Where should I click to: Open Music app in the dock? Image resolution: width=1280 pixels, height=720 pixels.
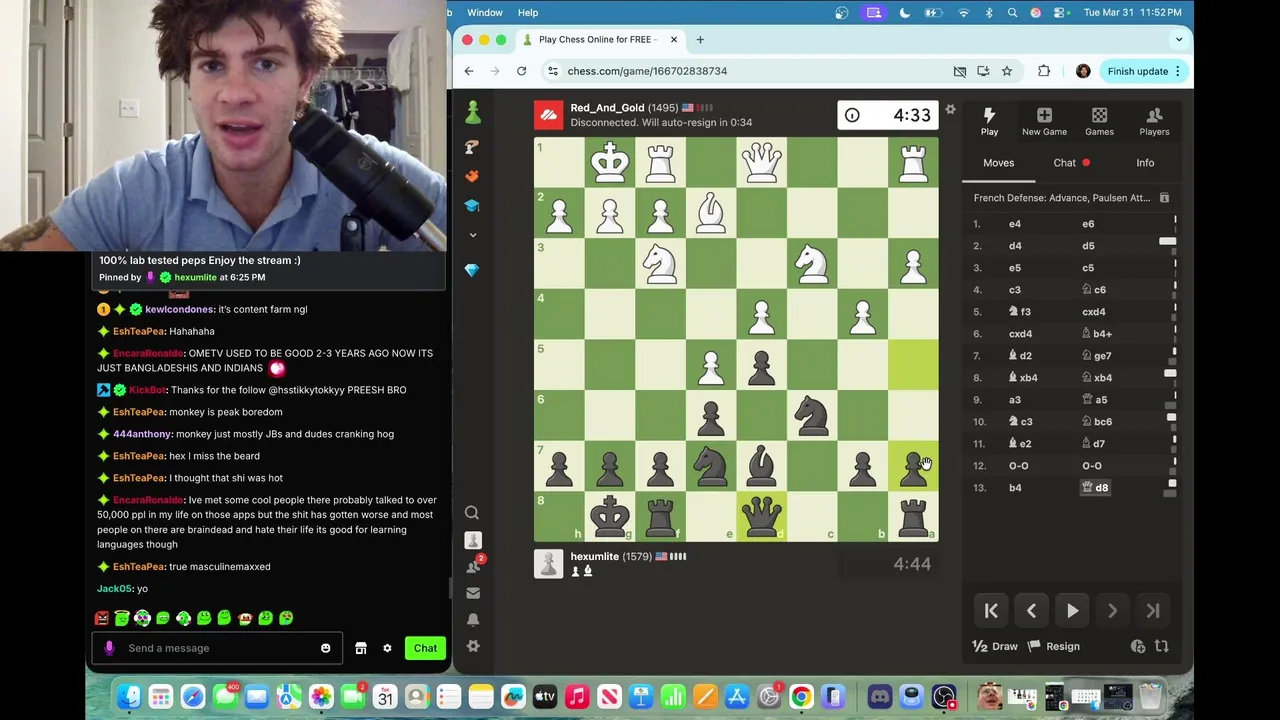(576, 696)
